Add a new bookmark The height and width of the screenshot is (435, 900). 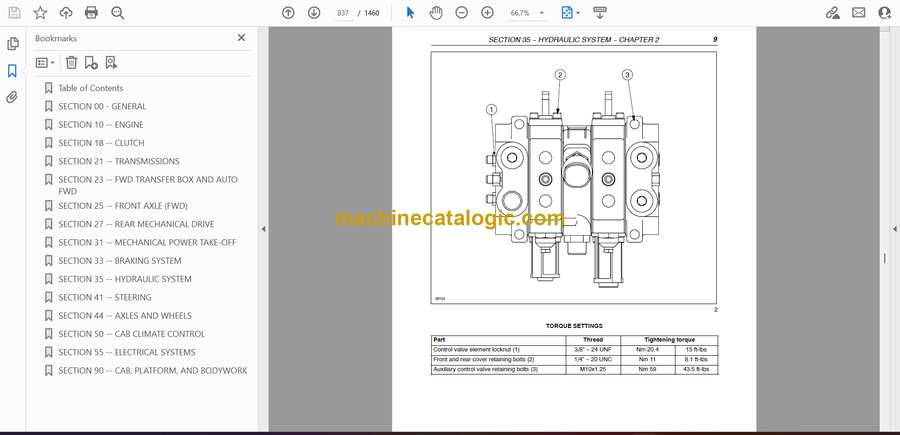tap(91, 62)
